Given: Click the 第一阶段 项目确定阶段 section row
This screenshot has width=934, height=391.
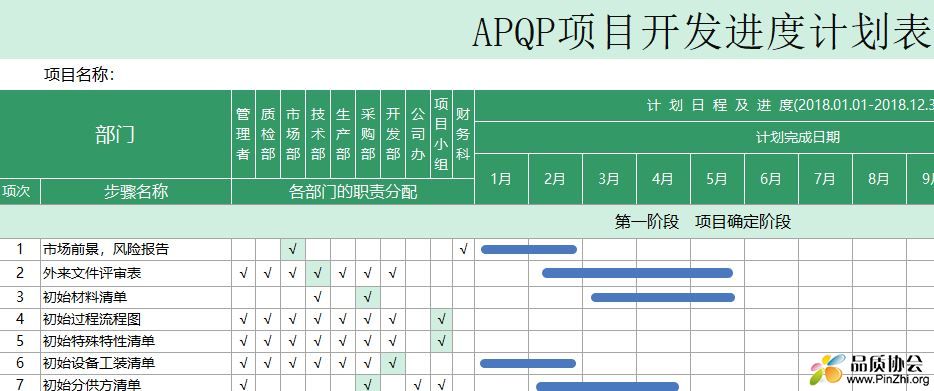Looking at the screenshot, I should click(467, 222).
